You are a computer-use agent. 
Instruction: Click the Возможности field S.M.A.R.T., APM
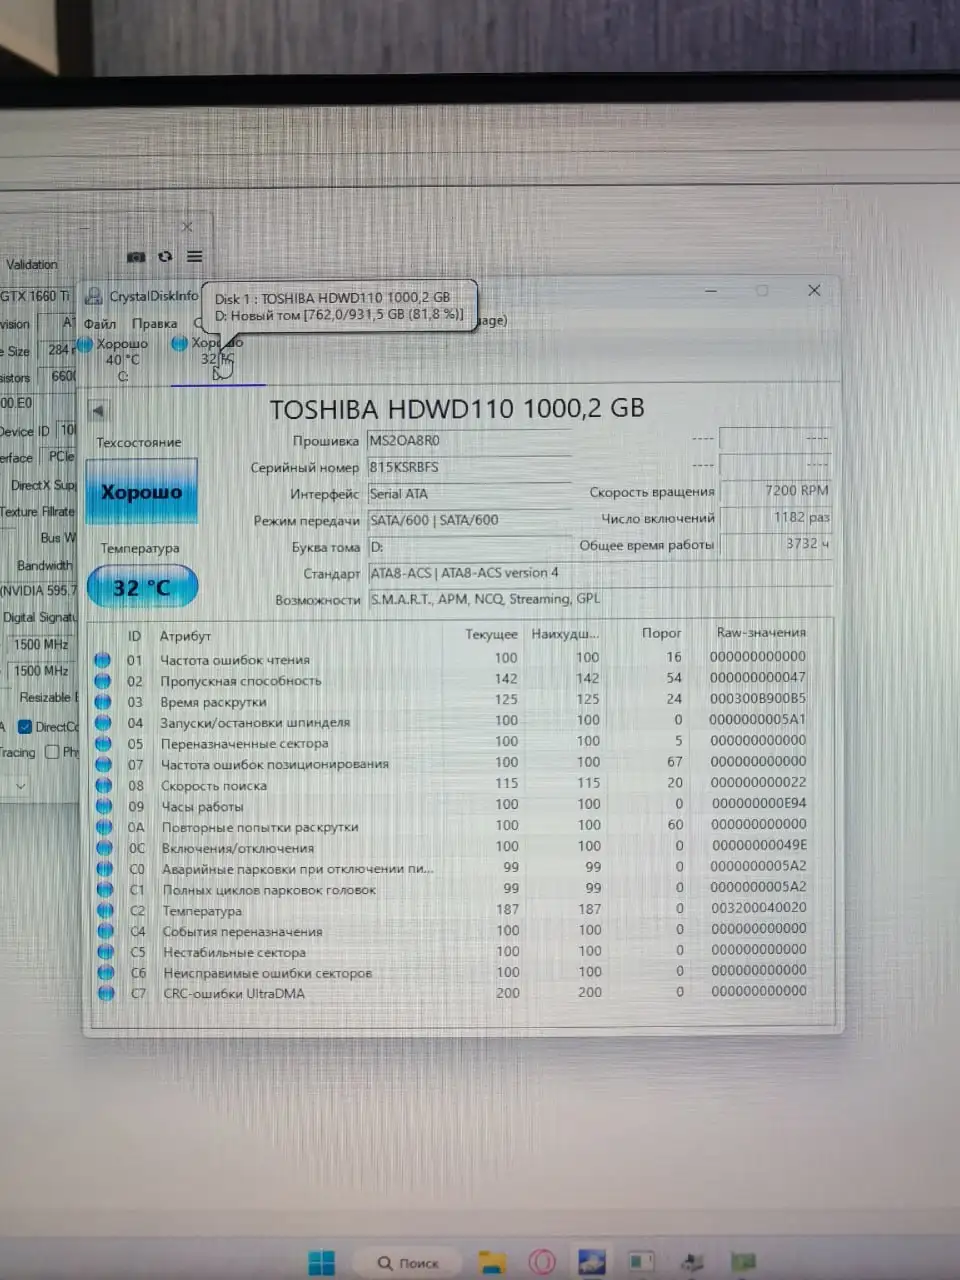[600, 599]
